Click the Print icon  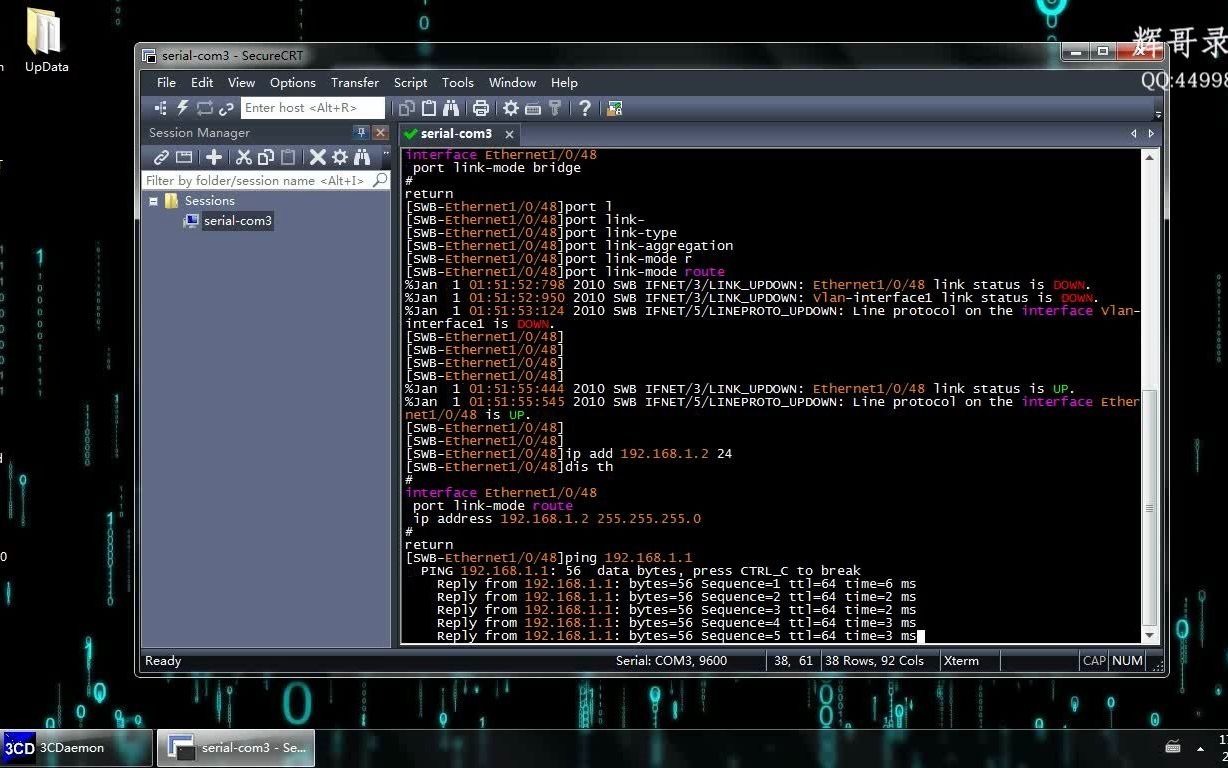(481, 108)
